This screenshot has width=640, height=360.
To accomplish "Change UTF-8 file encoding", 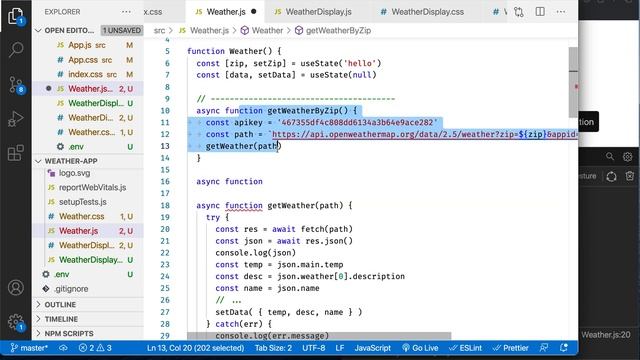I will [313, 348].
